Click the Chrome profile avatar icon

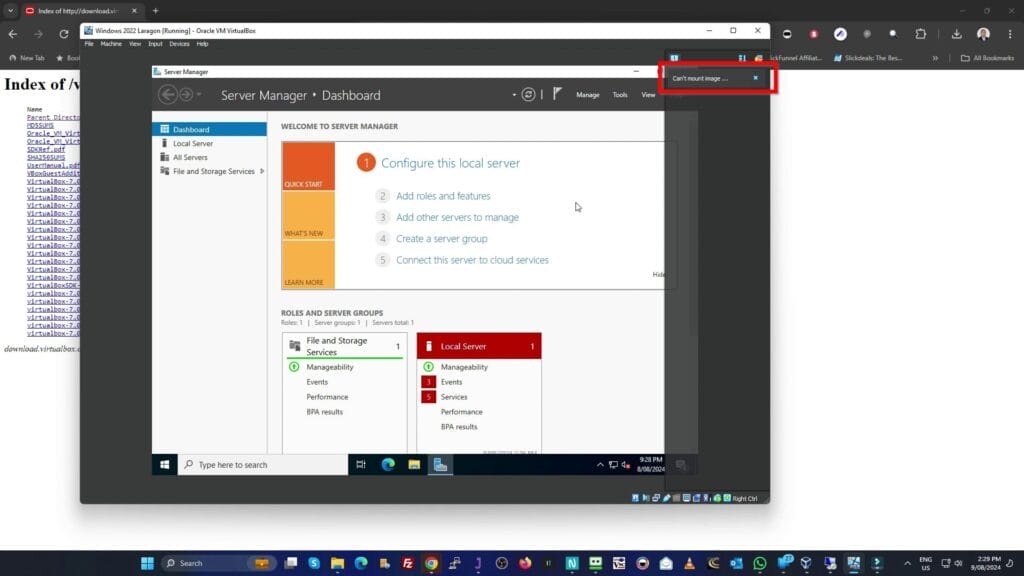pos(985,33)
